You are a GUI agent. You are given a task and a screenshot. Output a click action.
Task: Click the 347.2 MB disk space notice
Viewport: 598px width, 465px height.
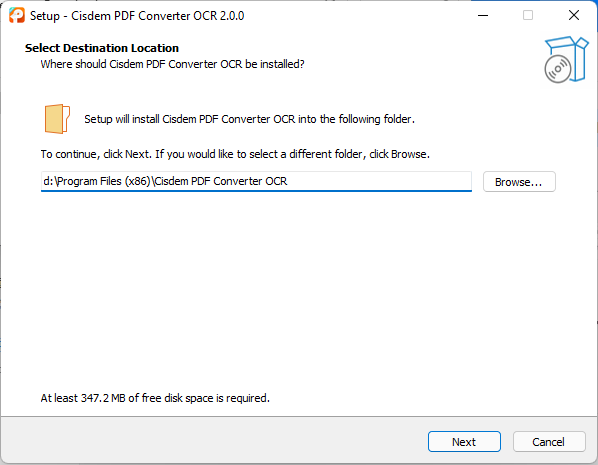click(155, 398)
